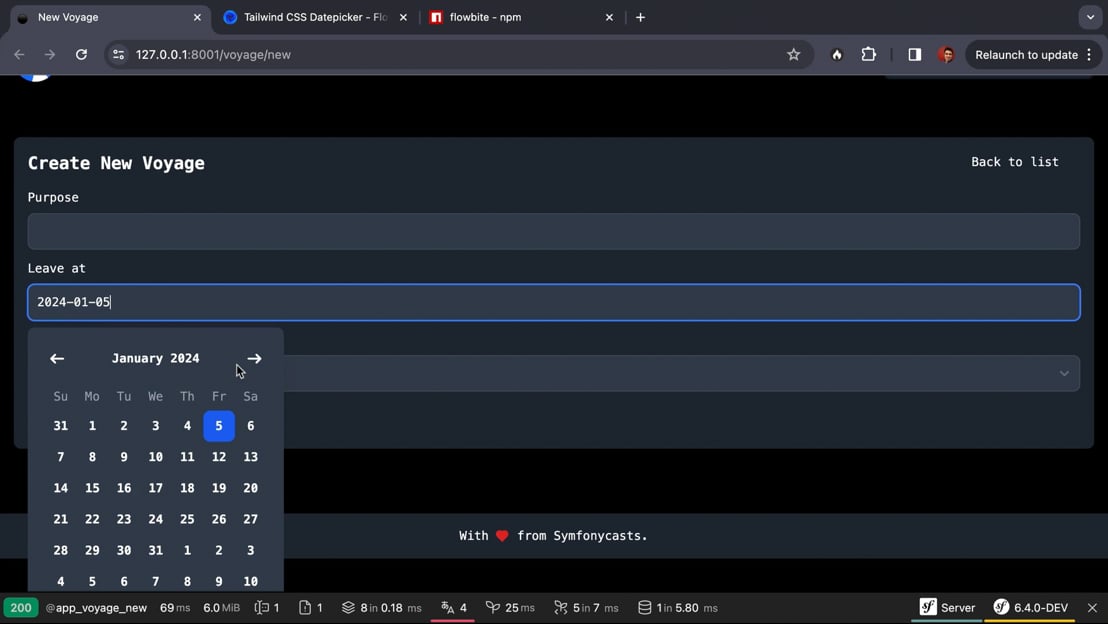Open the Symfony Server panel

tap(947, 608)
